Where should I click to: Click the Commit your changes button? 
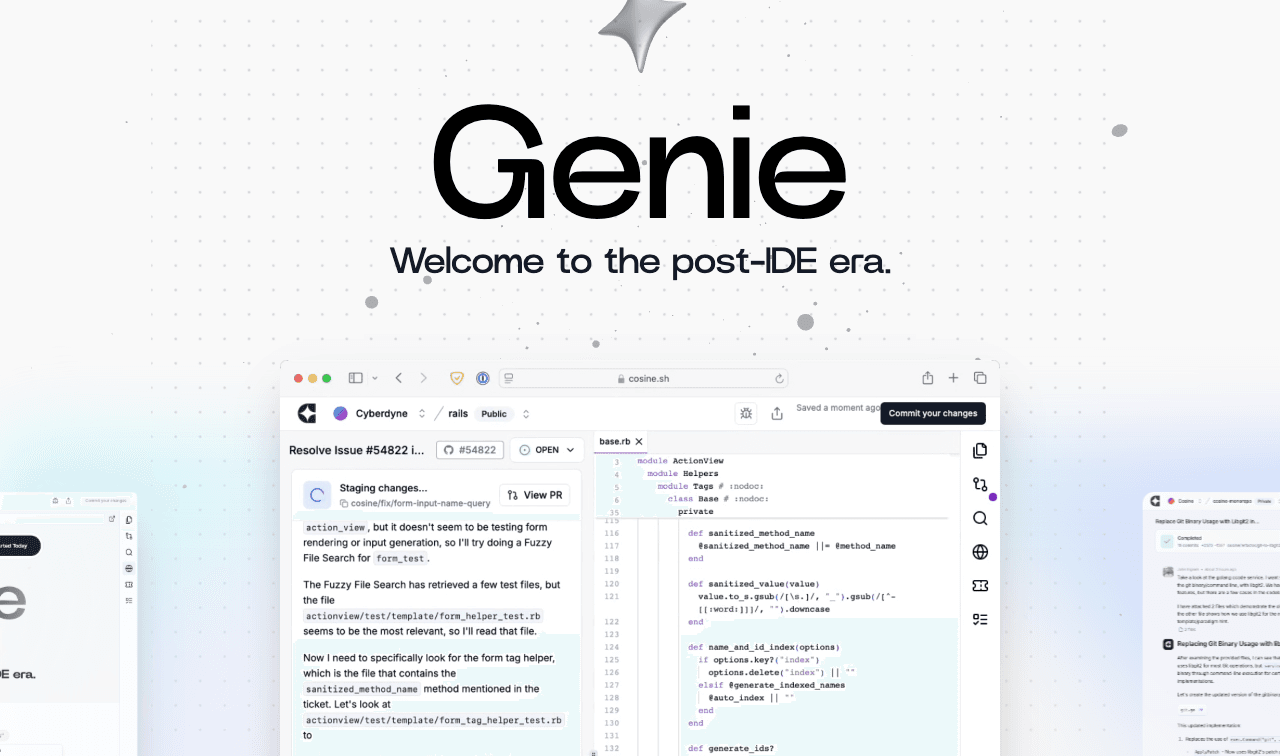click(x=933, y=413)
